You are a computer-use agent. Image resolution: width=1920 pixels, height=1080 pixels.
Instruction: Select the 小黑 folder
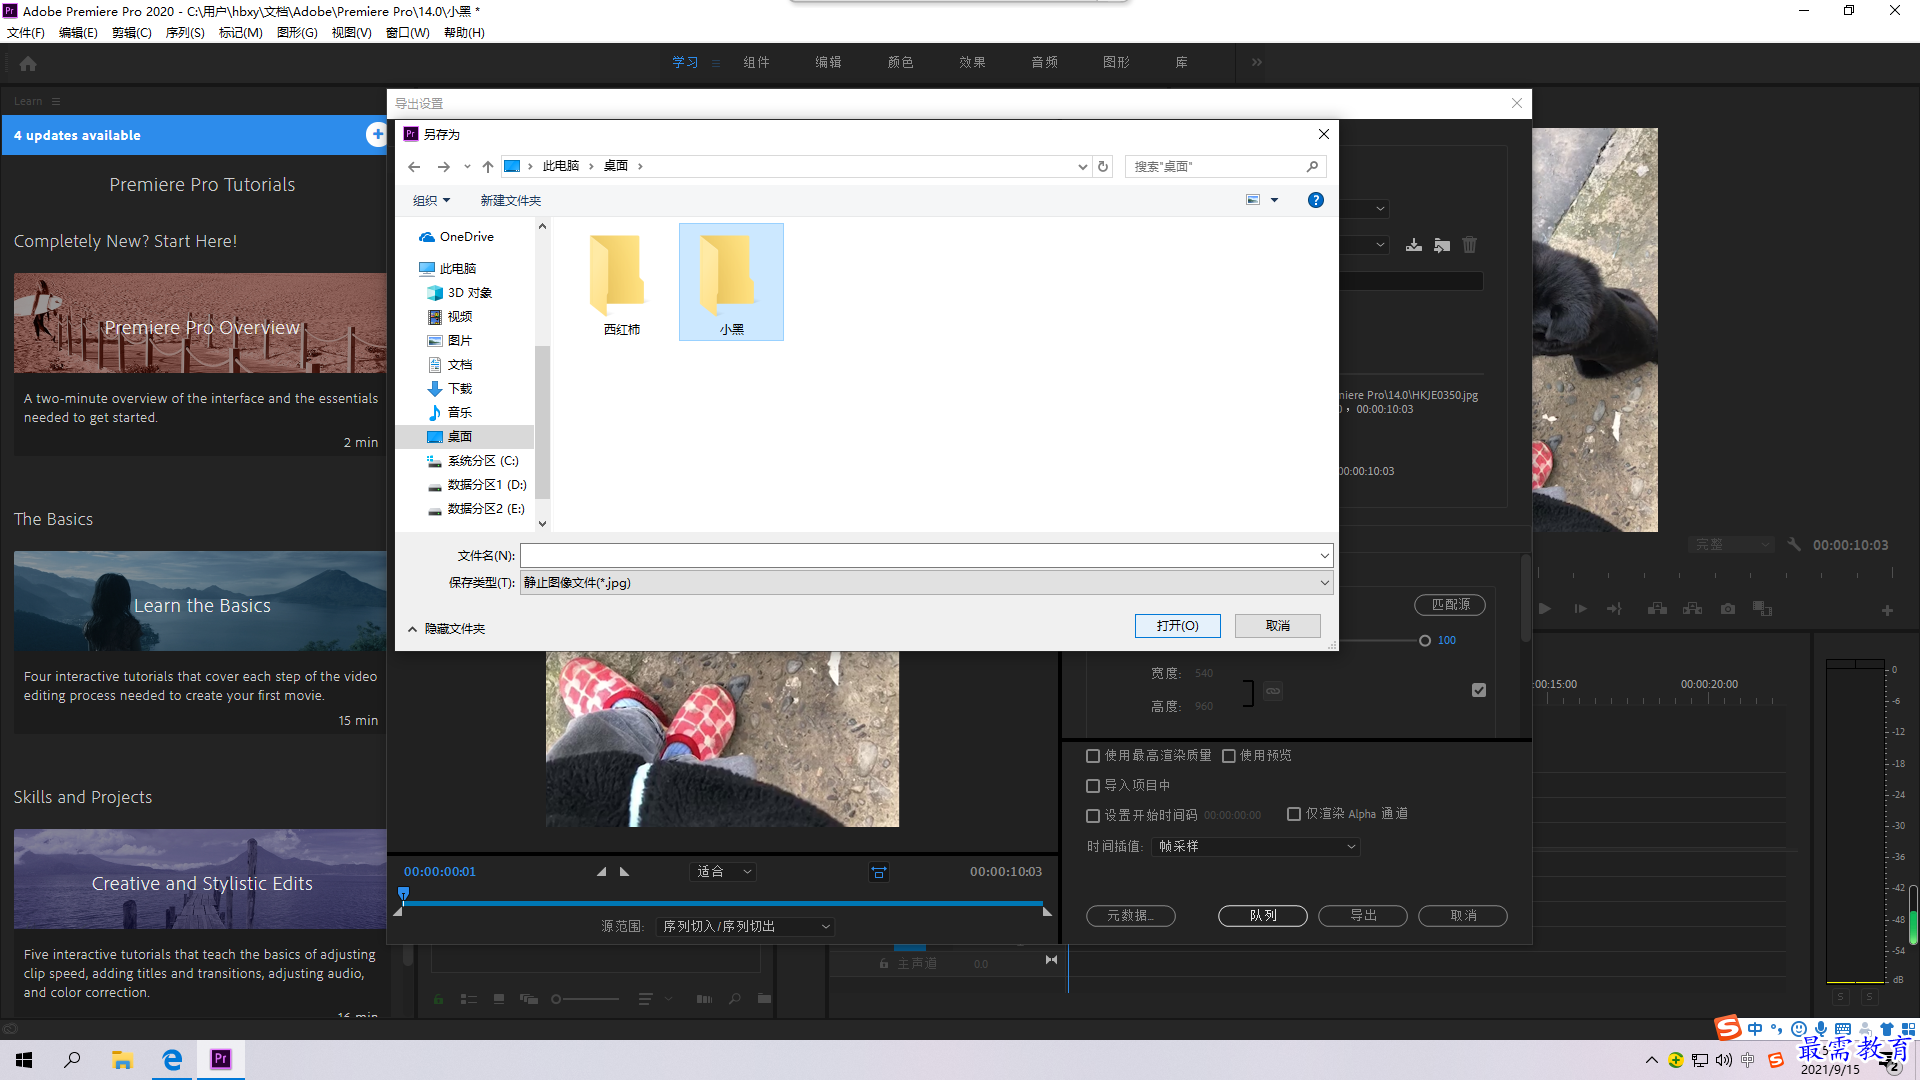(731, 284)
